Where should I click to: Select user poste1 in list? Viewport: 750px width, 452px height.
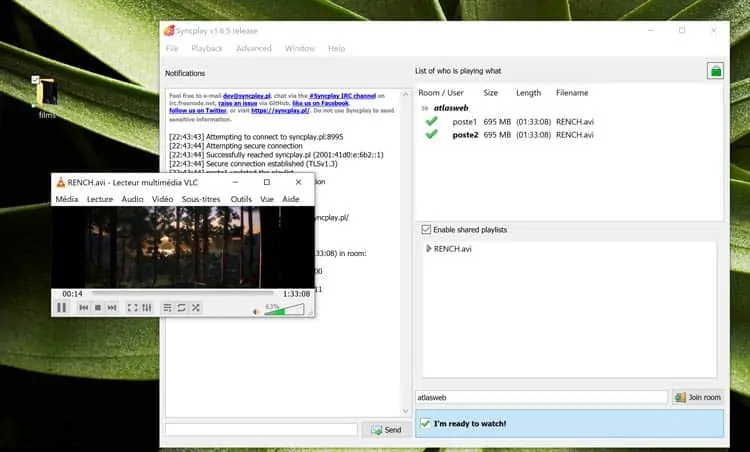click(x=464, y=122)
